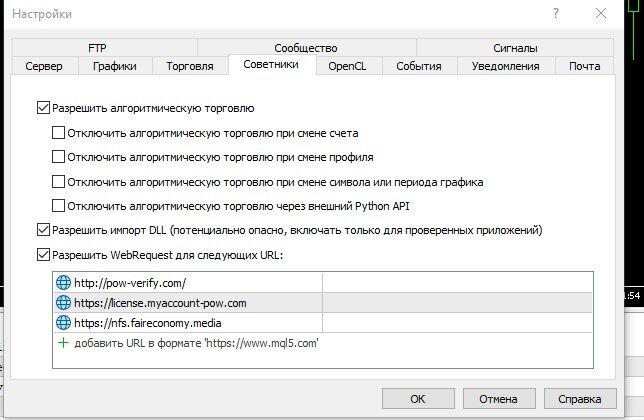Click the question mark help icon
Image resolution: width=644 pixels, height=420 pixels.
[x=556, y=14]
